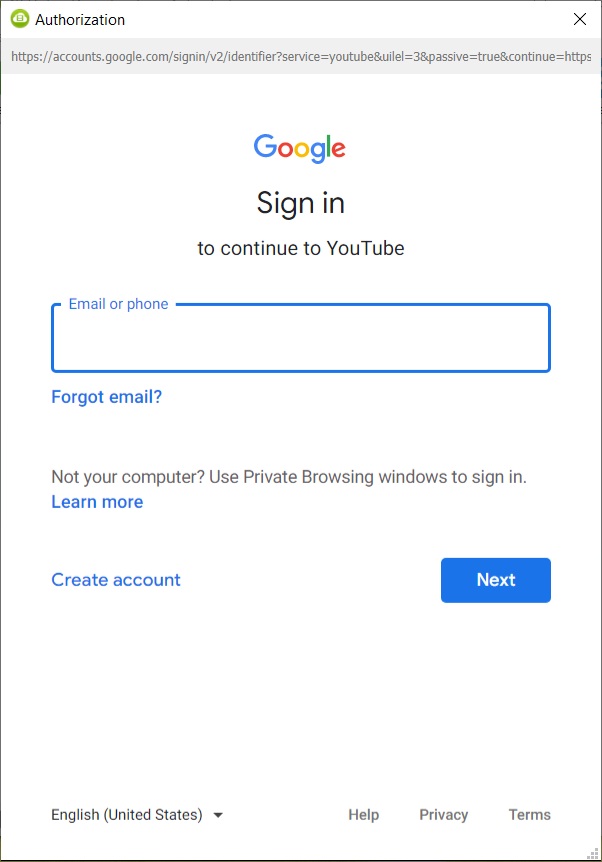The height and width of the screenshot is (862, 602).
Task: Click the window resize grip icon
Action: pos(593,853)
